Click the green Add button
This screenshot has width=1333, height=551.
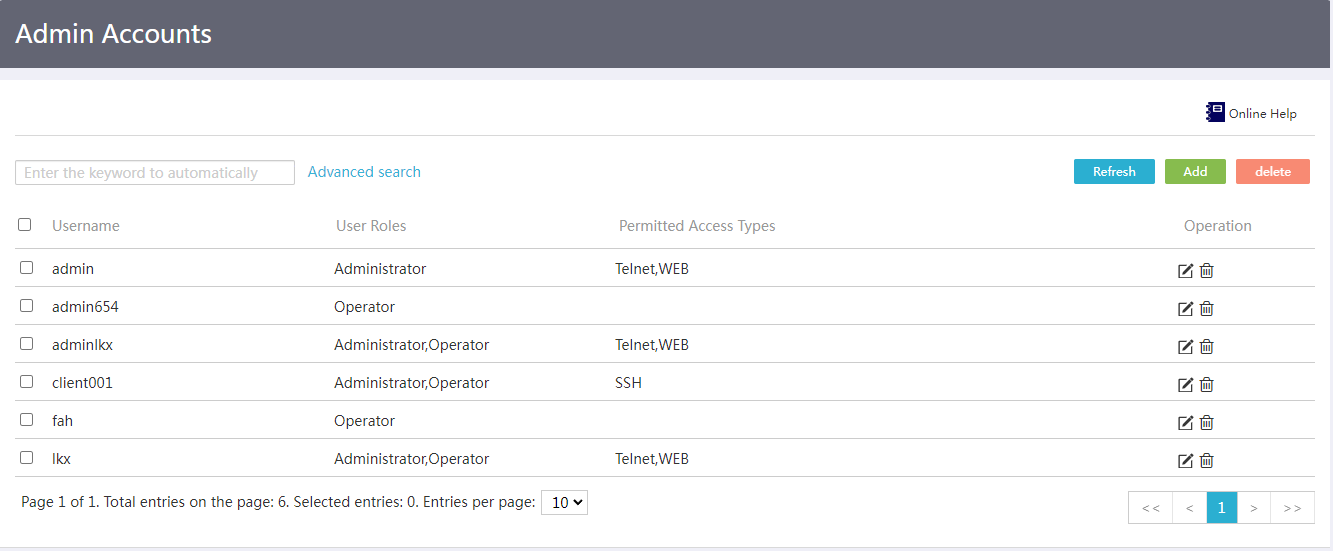pyautogui.click(x=1195, y=172)
